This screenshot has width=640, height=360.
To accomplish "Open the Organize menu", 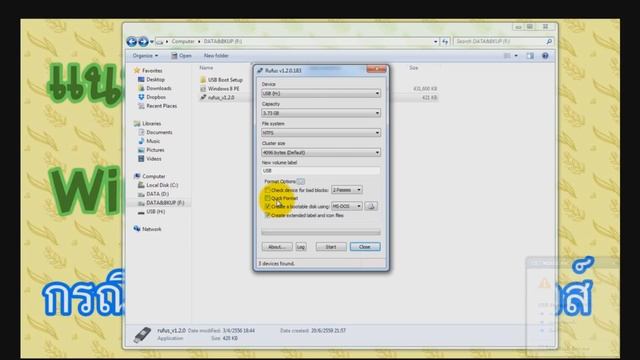I will (145, 56).
